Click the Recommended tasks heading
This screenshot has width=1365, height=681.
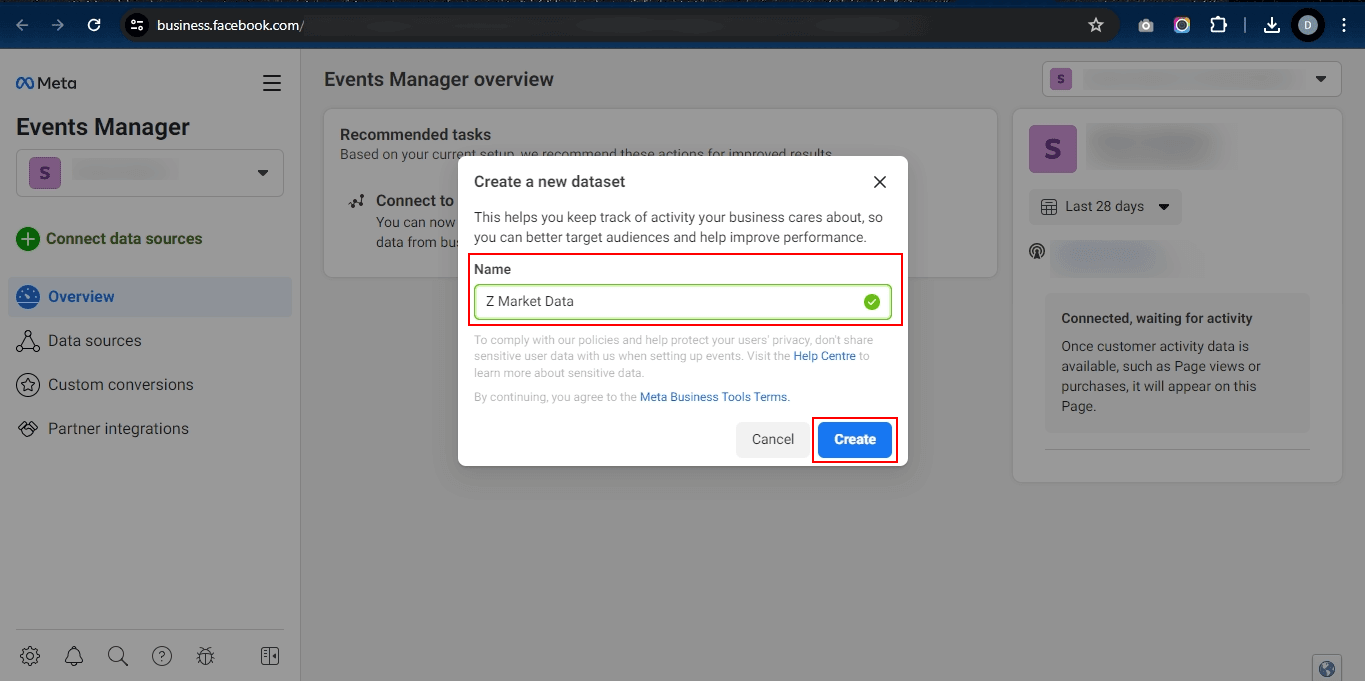point(415,134)
